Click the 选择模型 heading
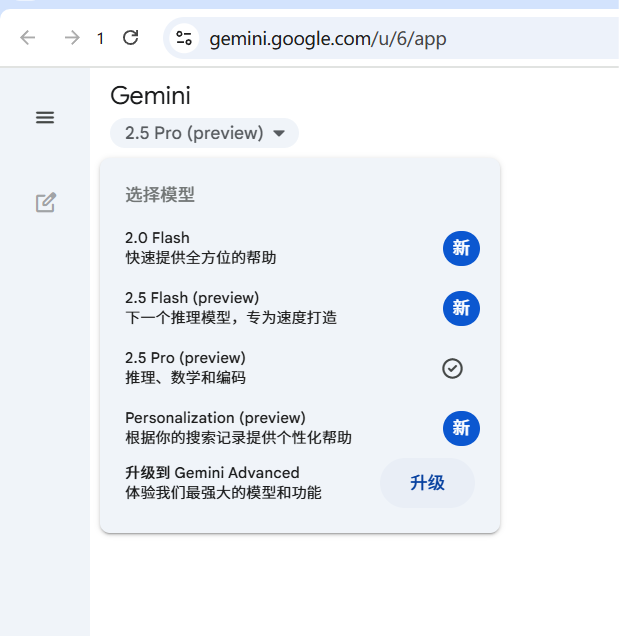The width and height of the screenshot is (619, 636). pyautogui.click(x=160, y=194)
